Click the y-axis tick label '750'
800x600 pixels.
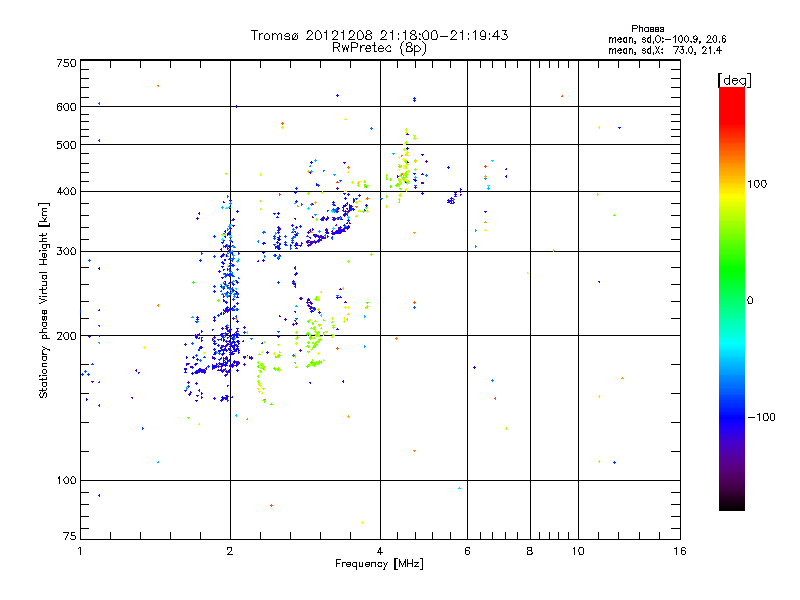[x=66, y=63]
